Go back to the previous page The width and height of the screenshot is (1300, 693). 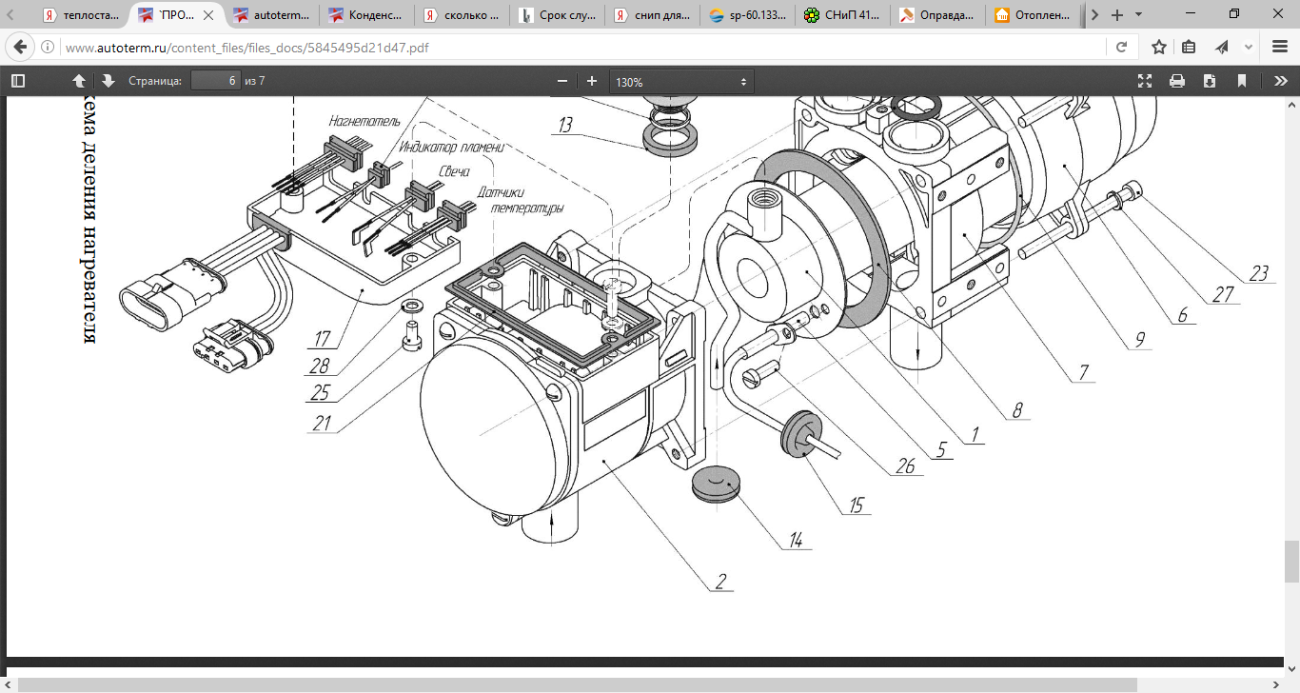[20, 47]
